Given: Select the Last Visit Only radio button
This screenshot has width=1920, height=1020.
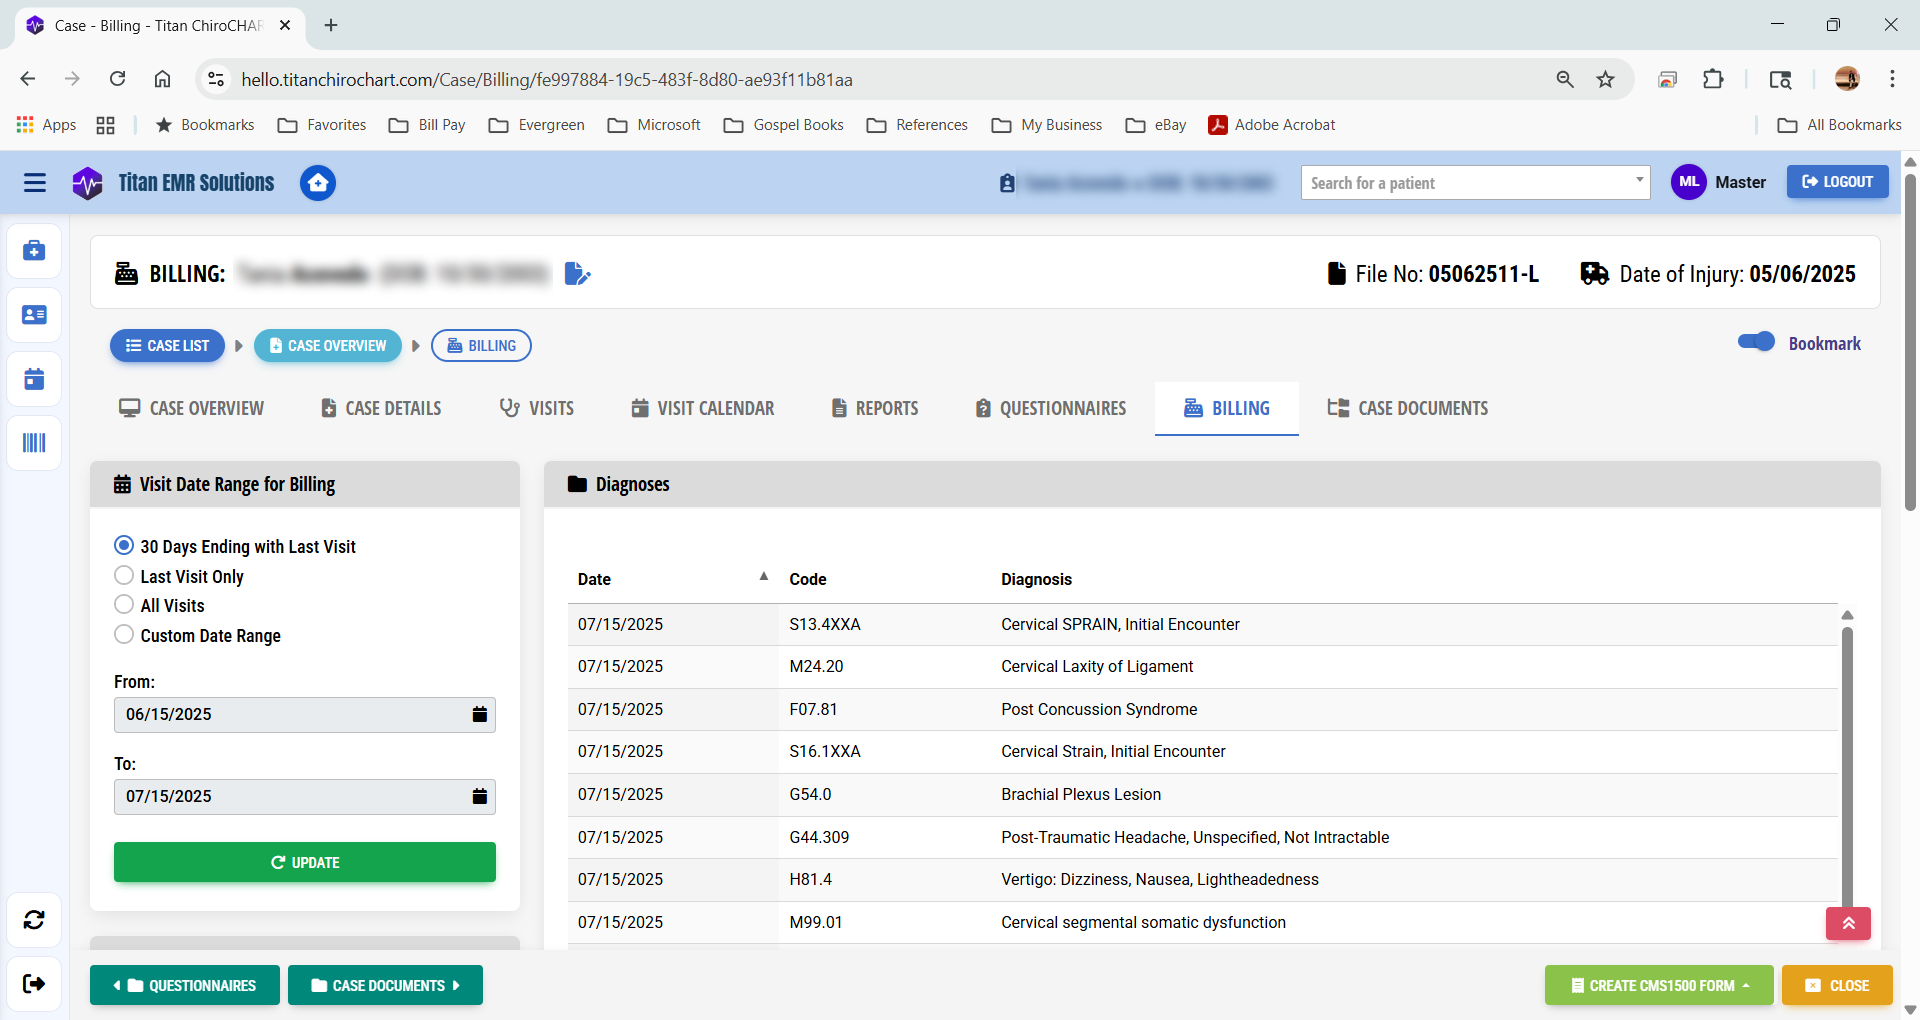Looking at the screenshot, I should click(124, 575).
